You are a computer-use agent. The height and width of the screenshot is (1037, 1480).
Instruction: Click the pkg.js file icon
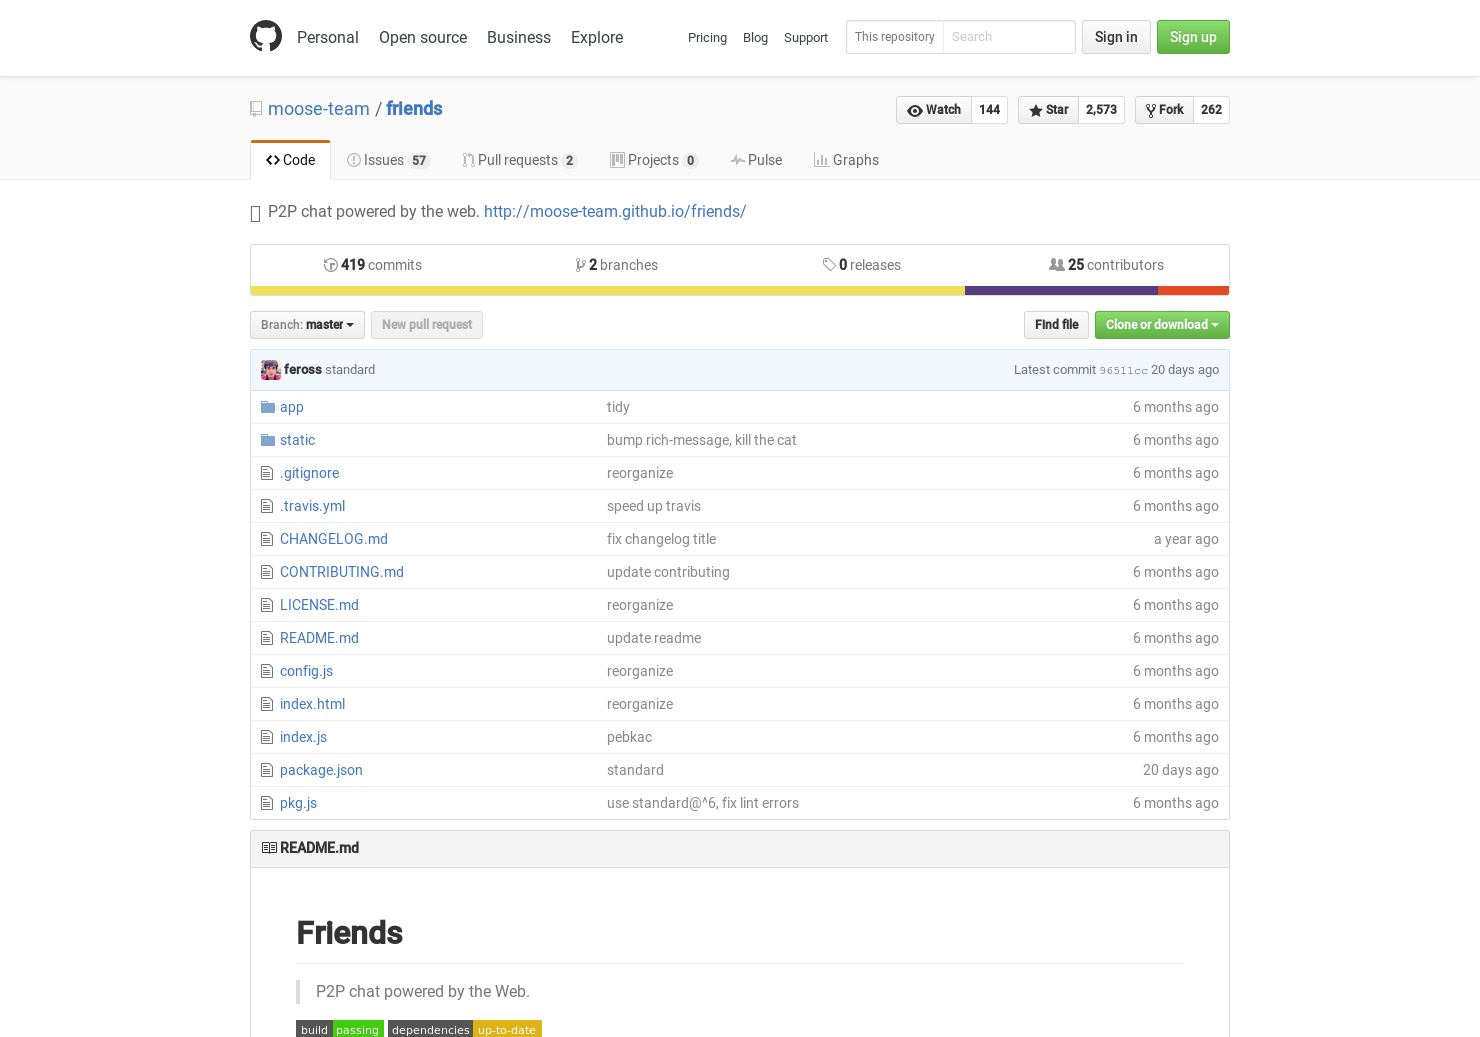[267, 803]
